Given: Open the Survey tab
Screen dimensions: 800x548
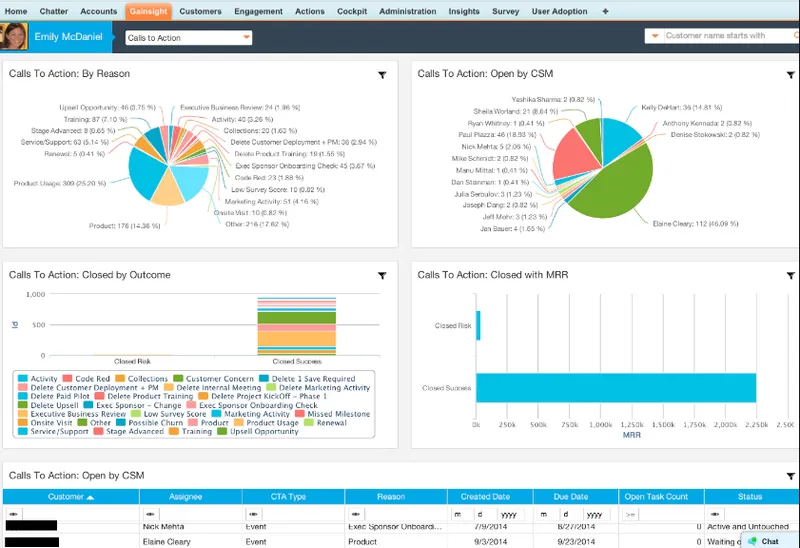Looking at the screenshot, I should (506, 11).
